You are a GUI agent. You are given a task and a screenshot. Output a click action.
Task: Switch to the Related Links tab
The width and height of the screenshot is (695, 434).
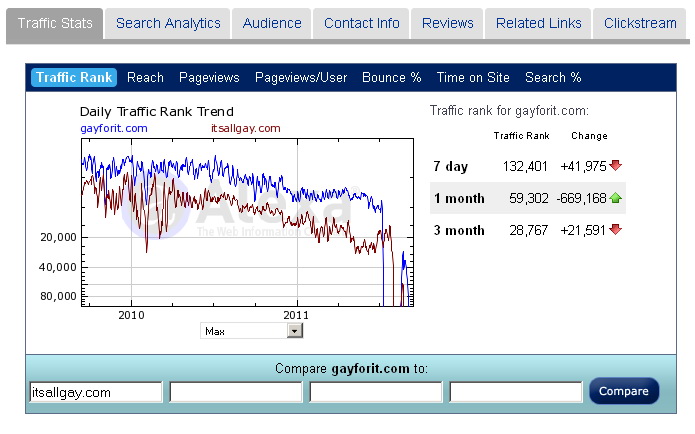click(538, 23)
